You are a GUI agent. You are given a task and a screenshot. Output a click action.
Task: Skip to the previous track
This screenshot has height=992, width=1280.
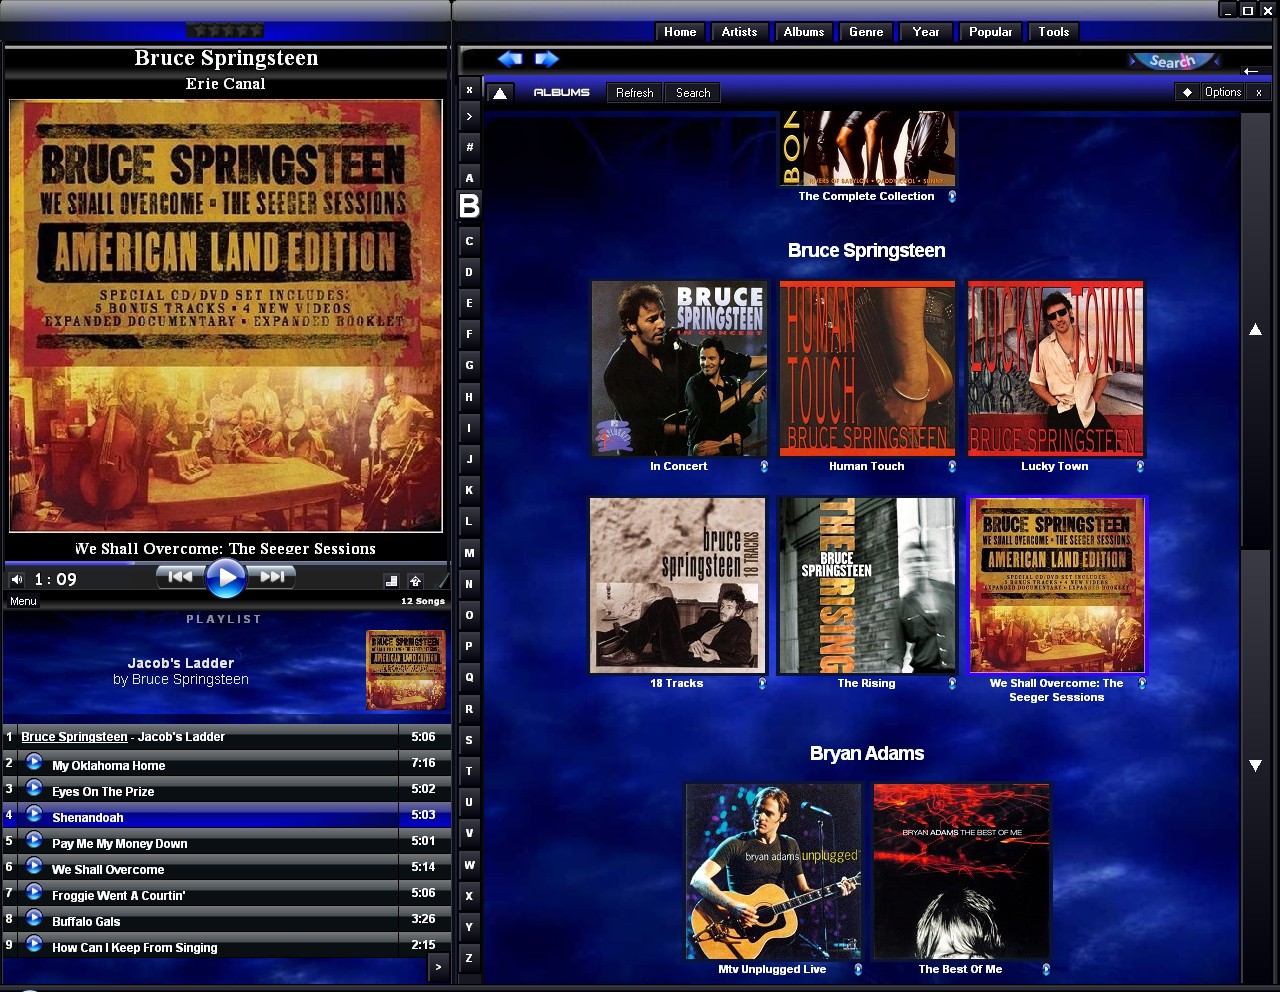179,576
